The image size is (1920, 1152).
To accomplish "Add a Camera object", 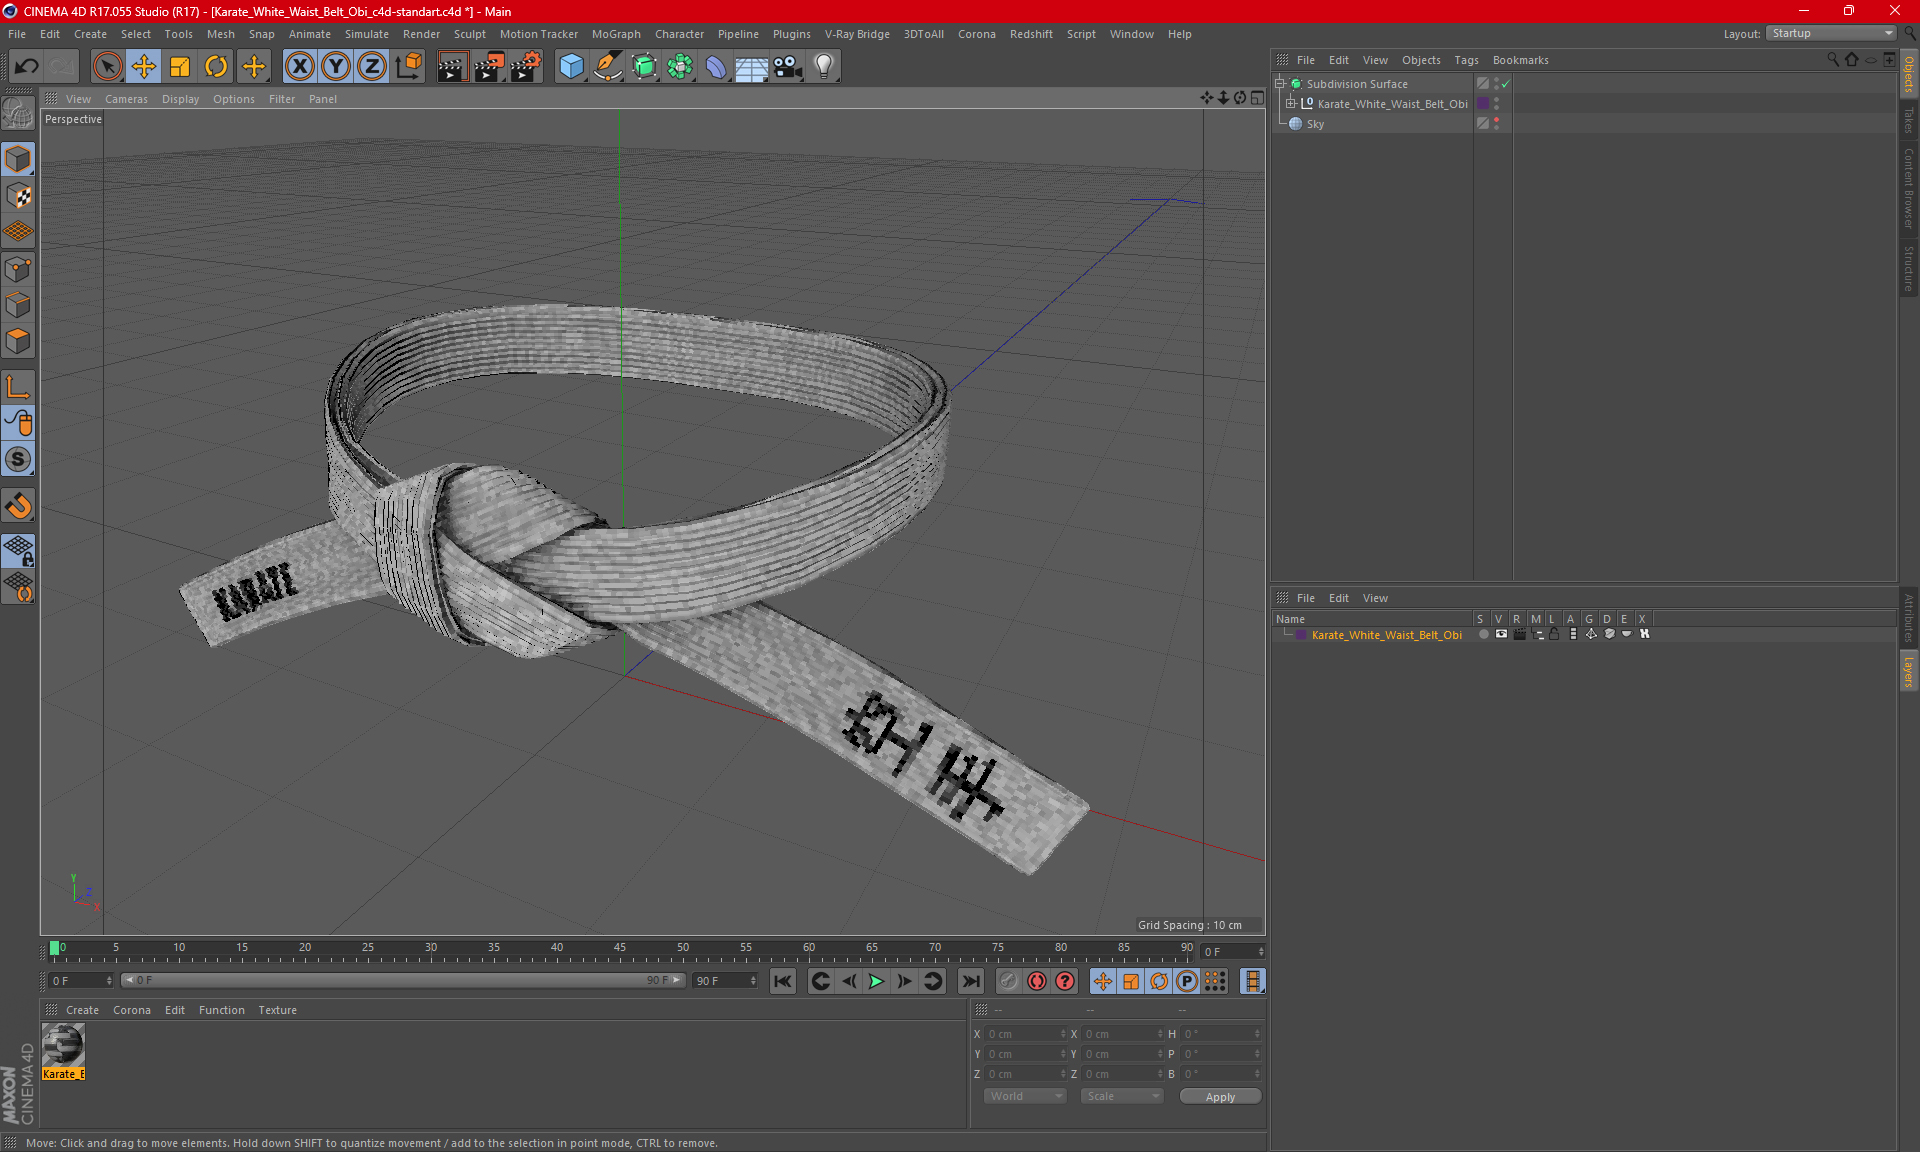I will pyautogui.click(x=788, y=66).
